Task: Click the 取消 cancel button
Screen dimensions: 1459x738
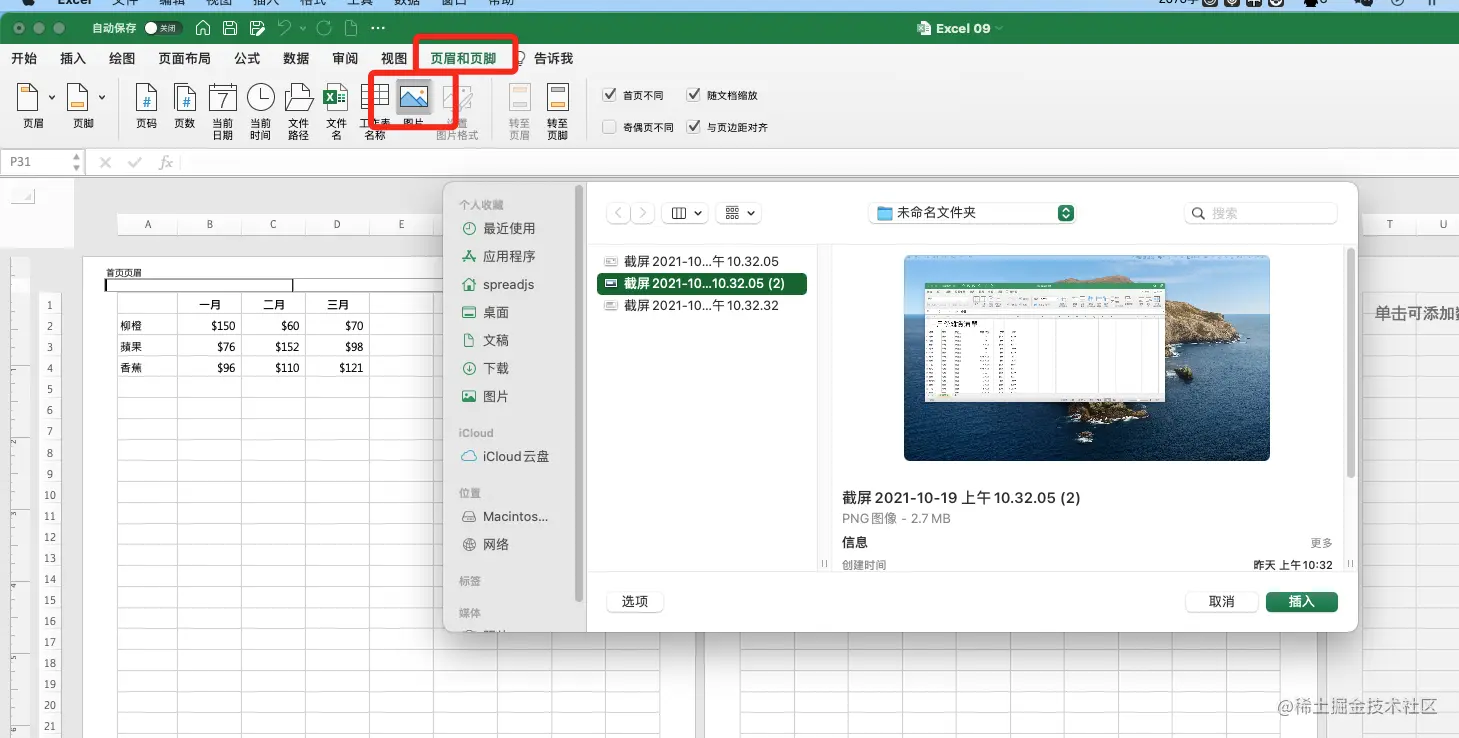Action: pyautogui.click(x=1221, y=602)
